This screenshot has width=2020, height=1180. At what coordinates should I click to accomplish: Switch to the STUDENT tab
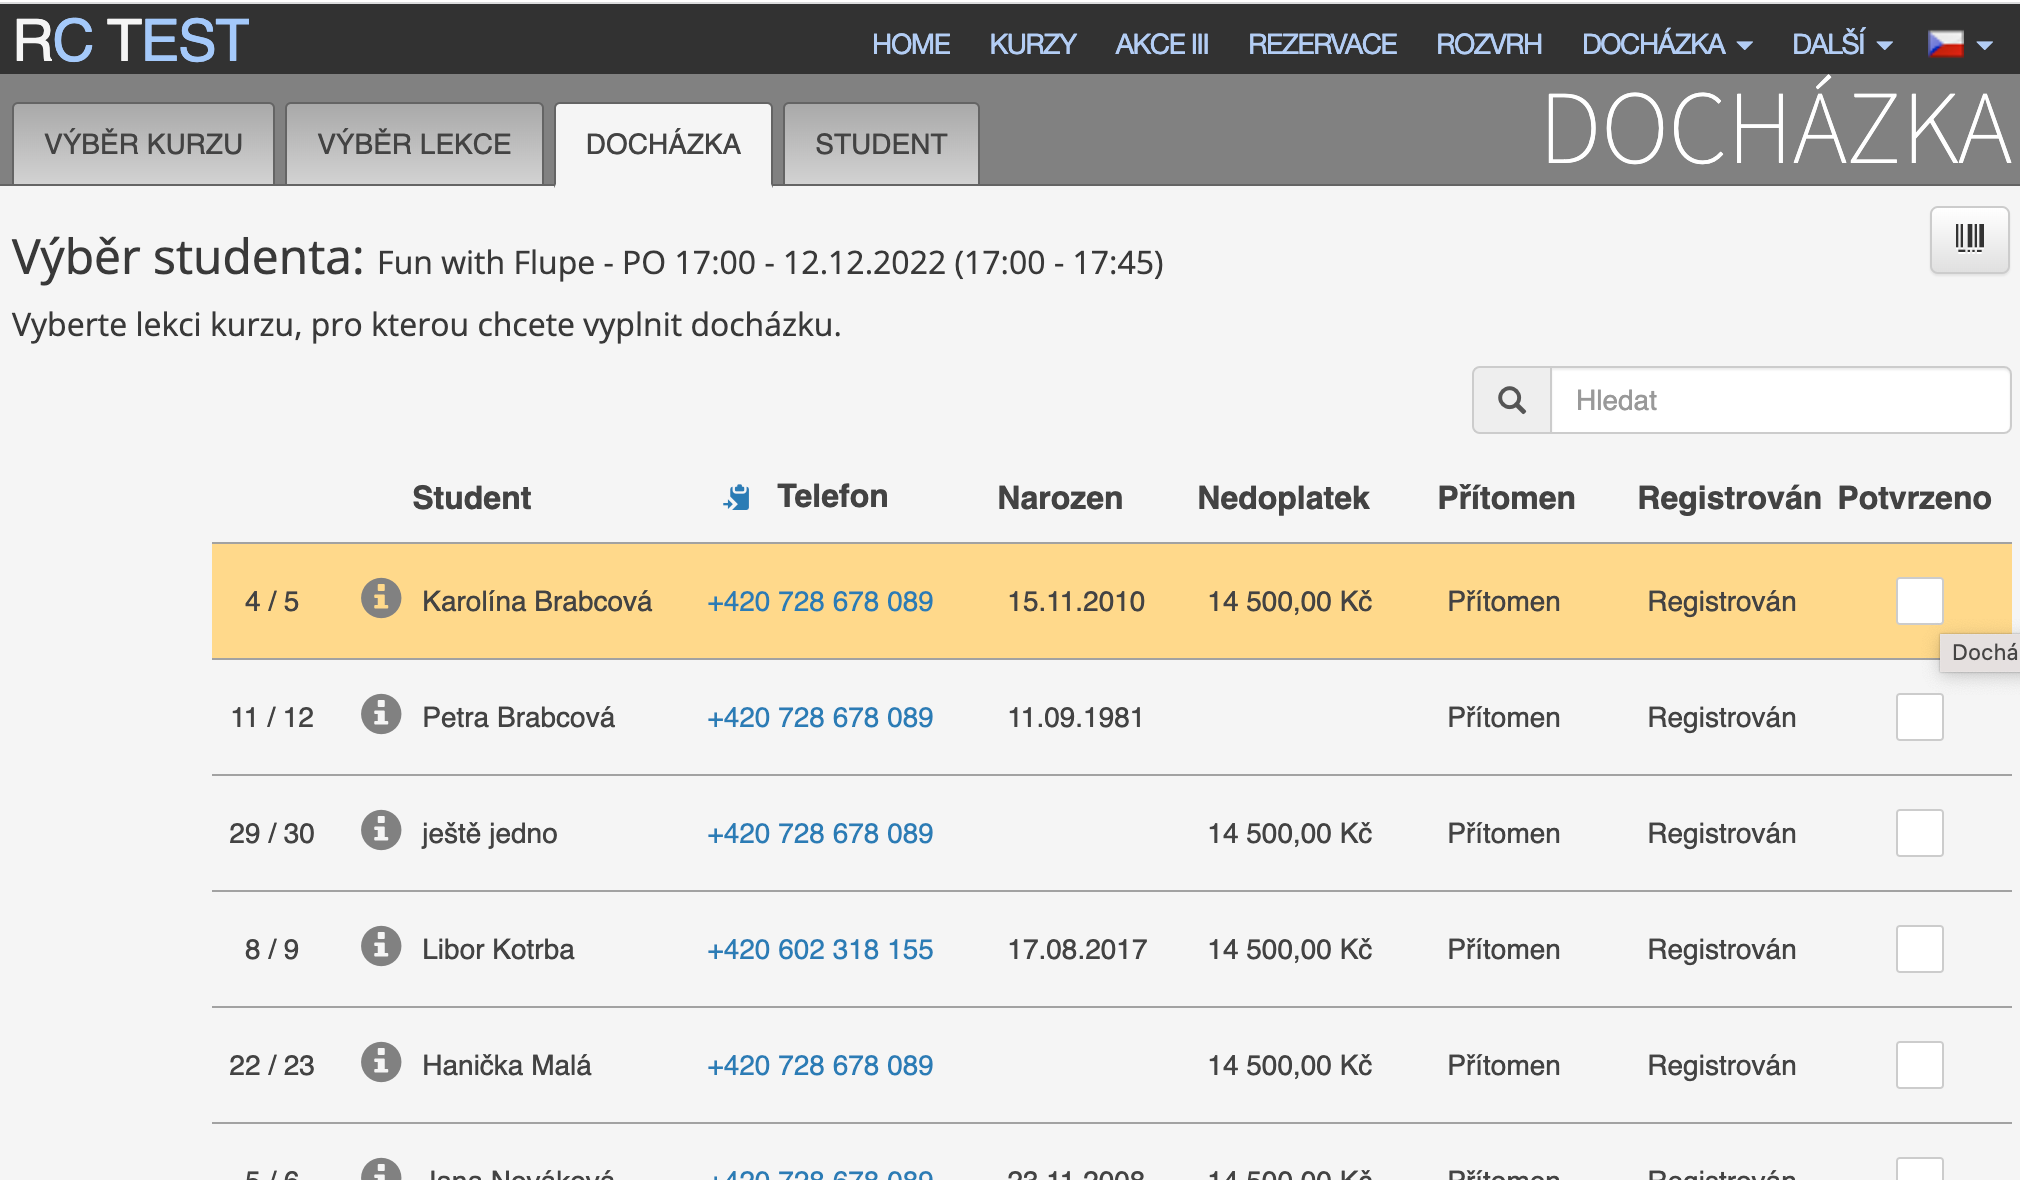tap(880, 144)
